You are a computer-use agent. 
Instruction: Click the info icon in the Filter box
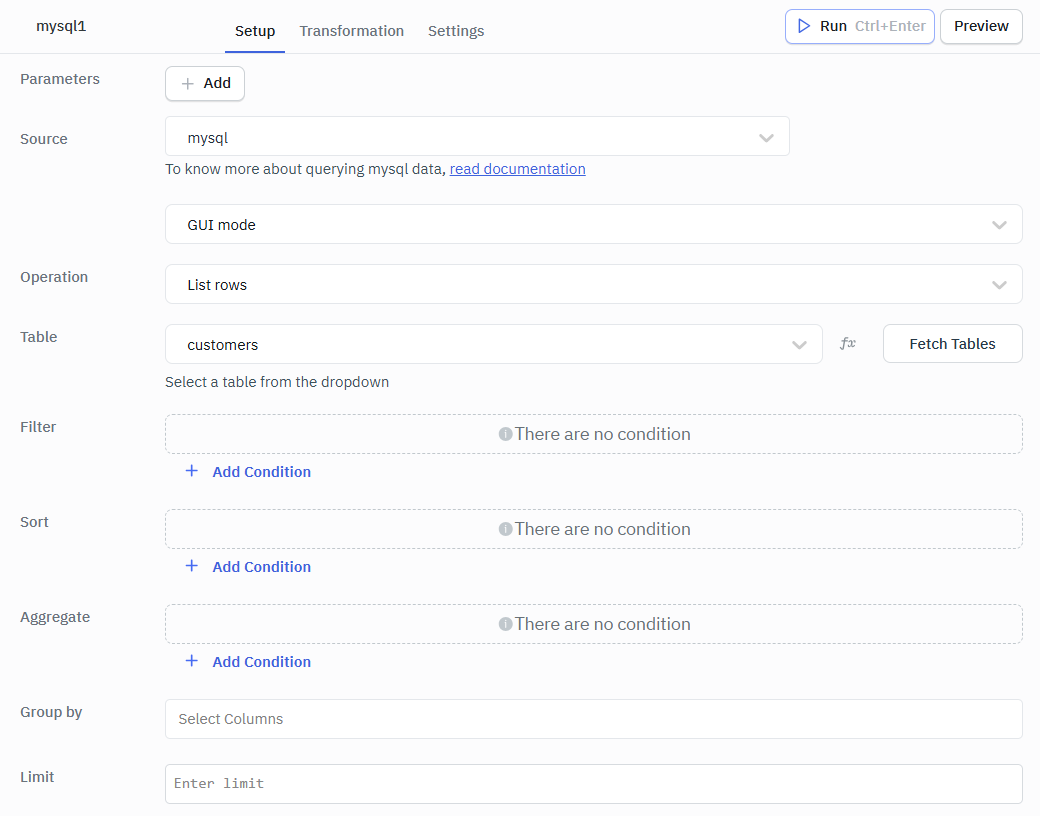point(505,434)
